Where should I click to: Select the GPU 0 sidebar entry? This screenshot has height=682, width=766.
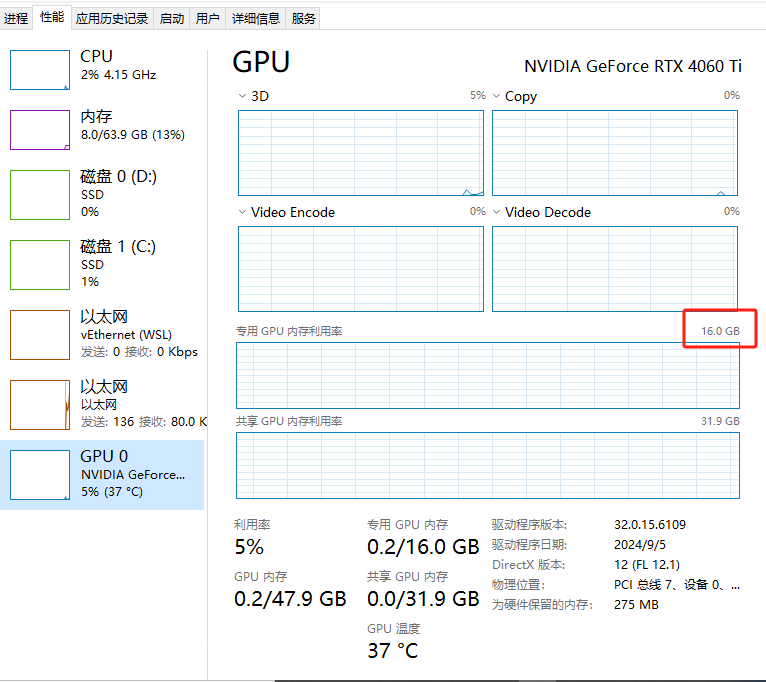pos(103,474)
